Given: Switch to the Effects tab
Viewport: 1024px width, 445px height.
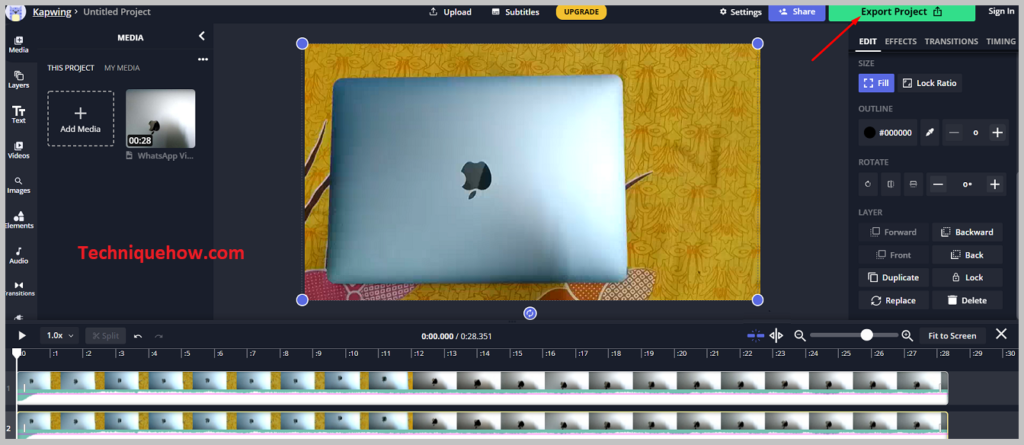Looking at the screenshot, I should (900, 42).
